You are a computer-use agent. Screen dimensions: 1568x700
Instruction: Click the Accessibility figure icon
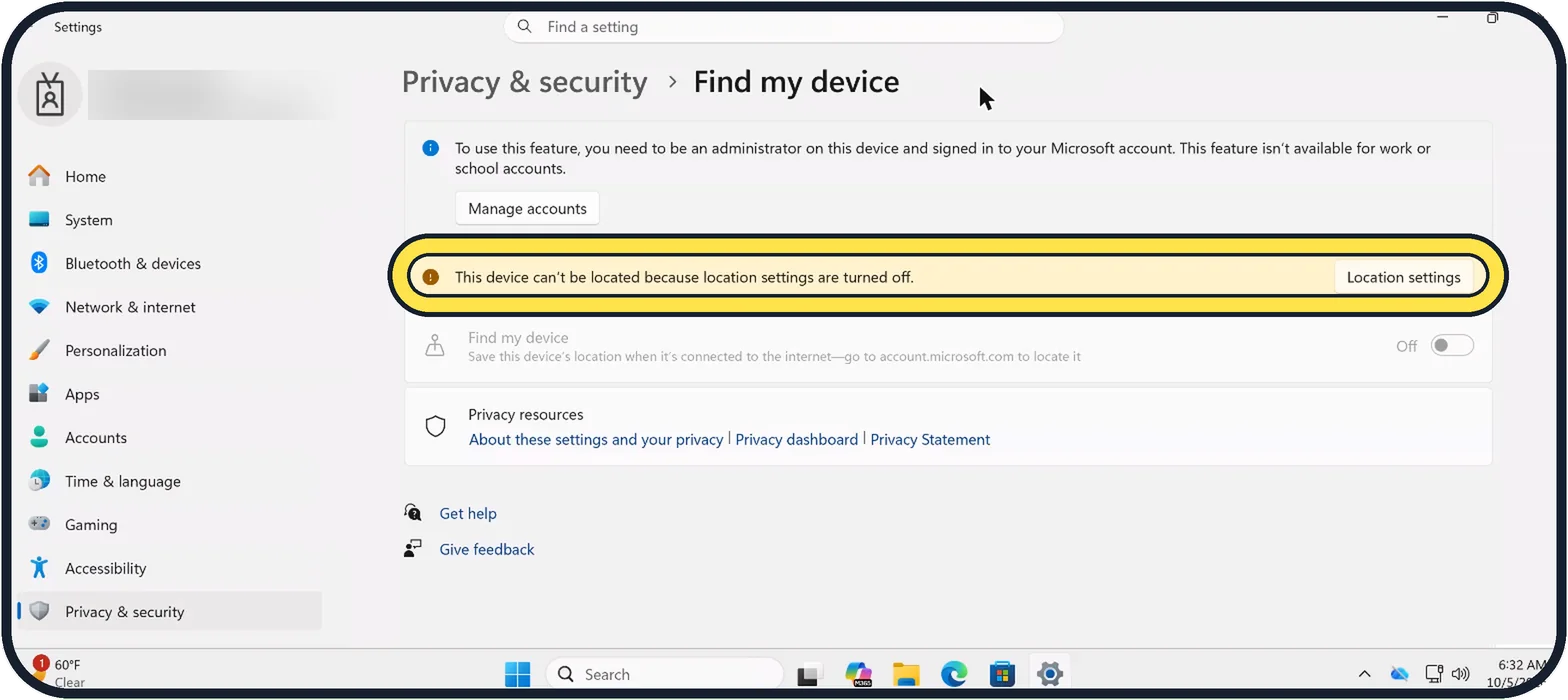coord(39,568)
